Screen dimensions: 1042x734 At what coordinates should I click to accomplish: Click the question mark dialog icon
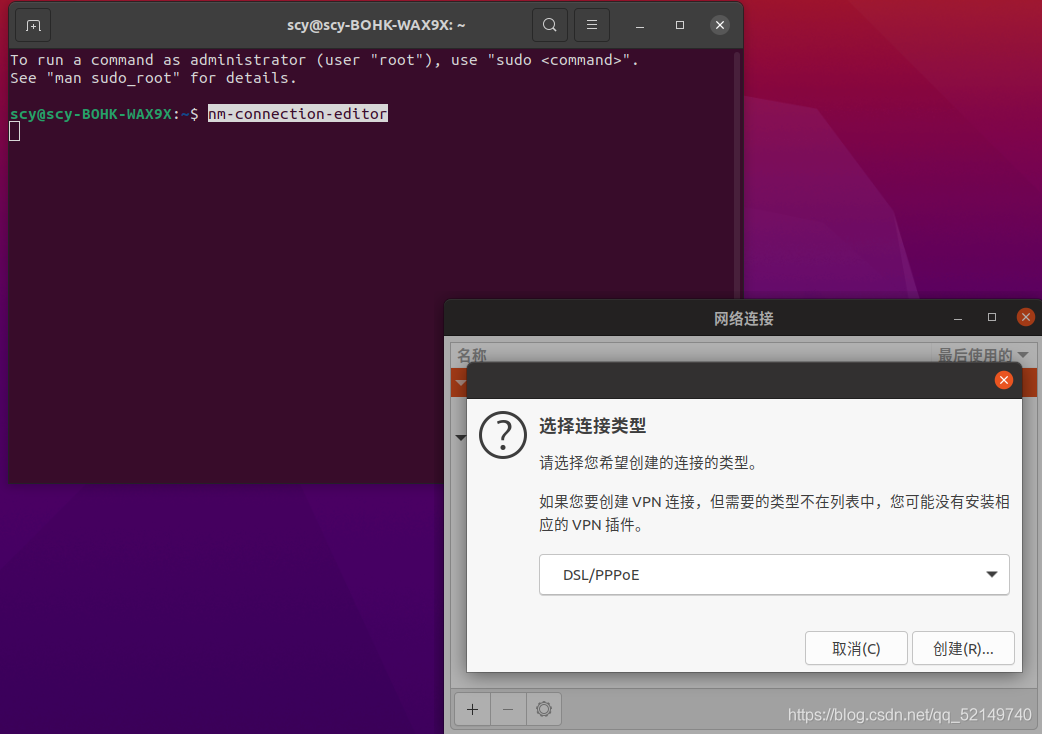pyautogui.click(x=503, y=435)
